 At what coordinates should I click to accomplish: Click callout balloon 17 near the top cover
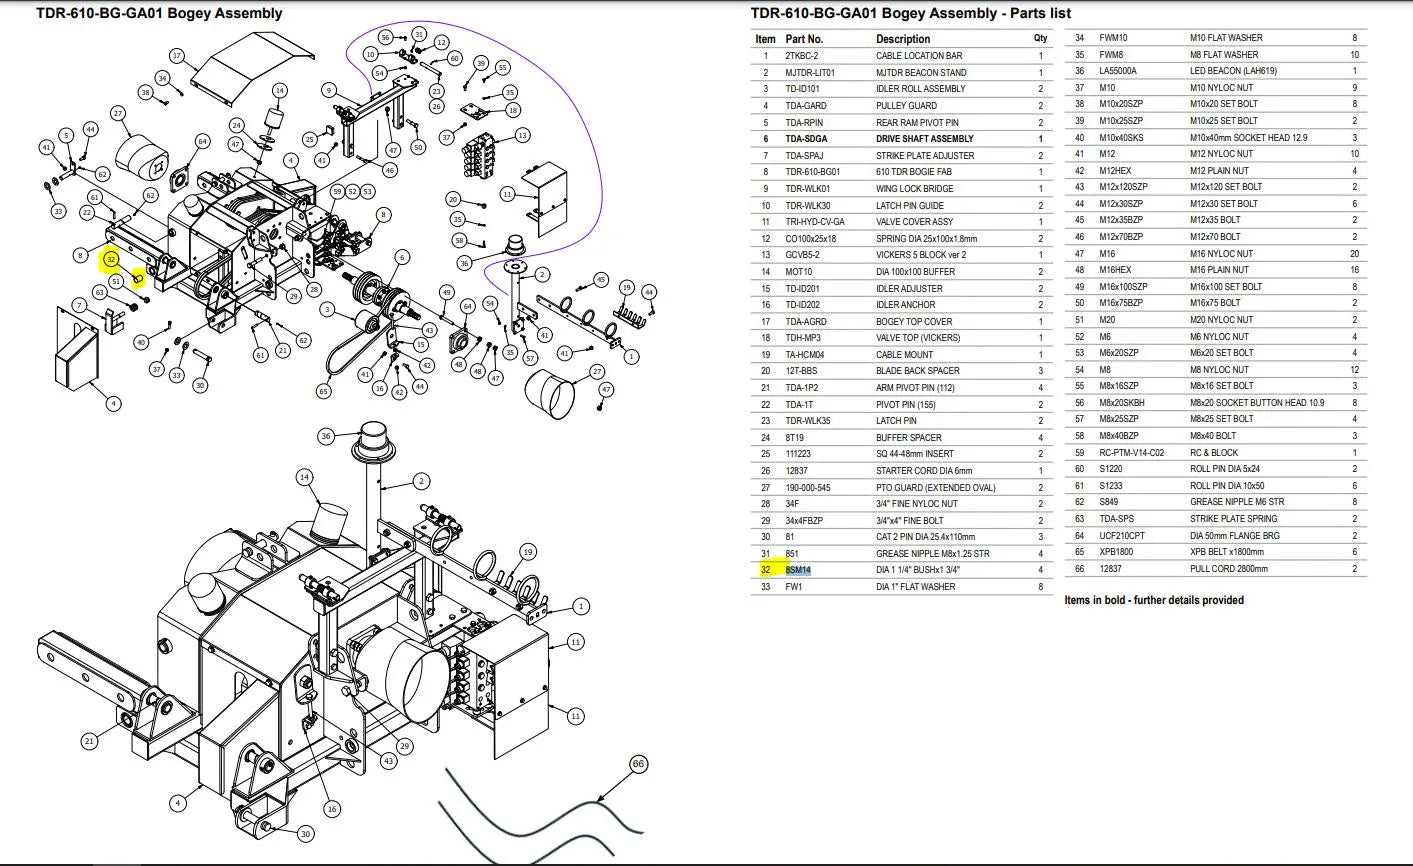pos(177,55)
